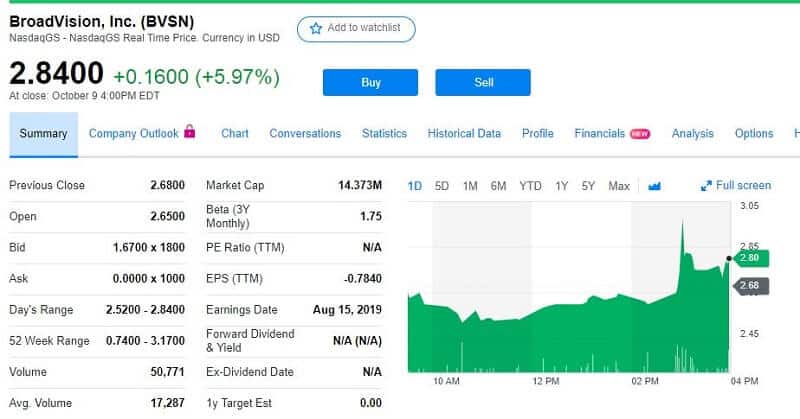
Task: Choose the 5Y chart range
Action: (x=588, y=186)
